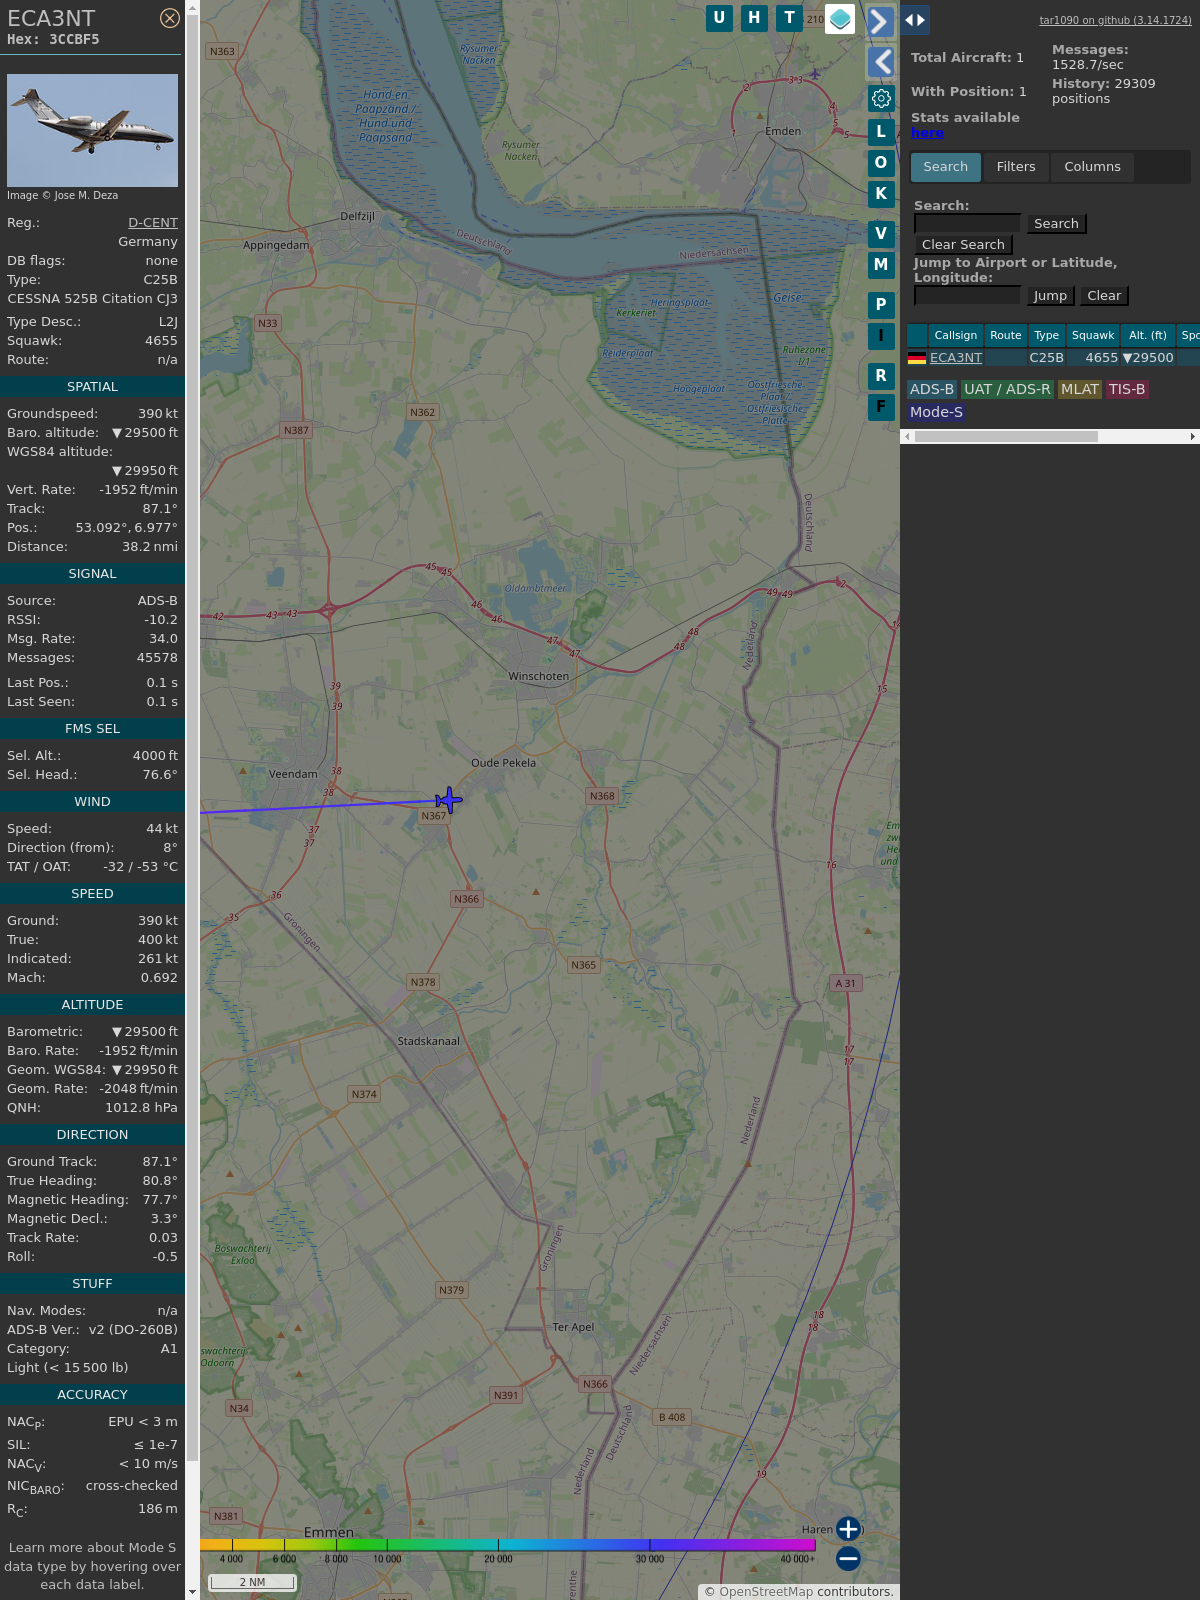The height and width of the screenshot is (1600, 1200).
Task: Sort table by Alt. (ft) column header
Action: 1148,336
